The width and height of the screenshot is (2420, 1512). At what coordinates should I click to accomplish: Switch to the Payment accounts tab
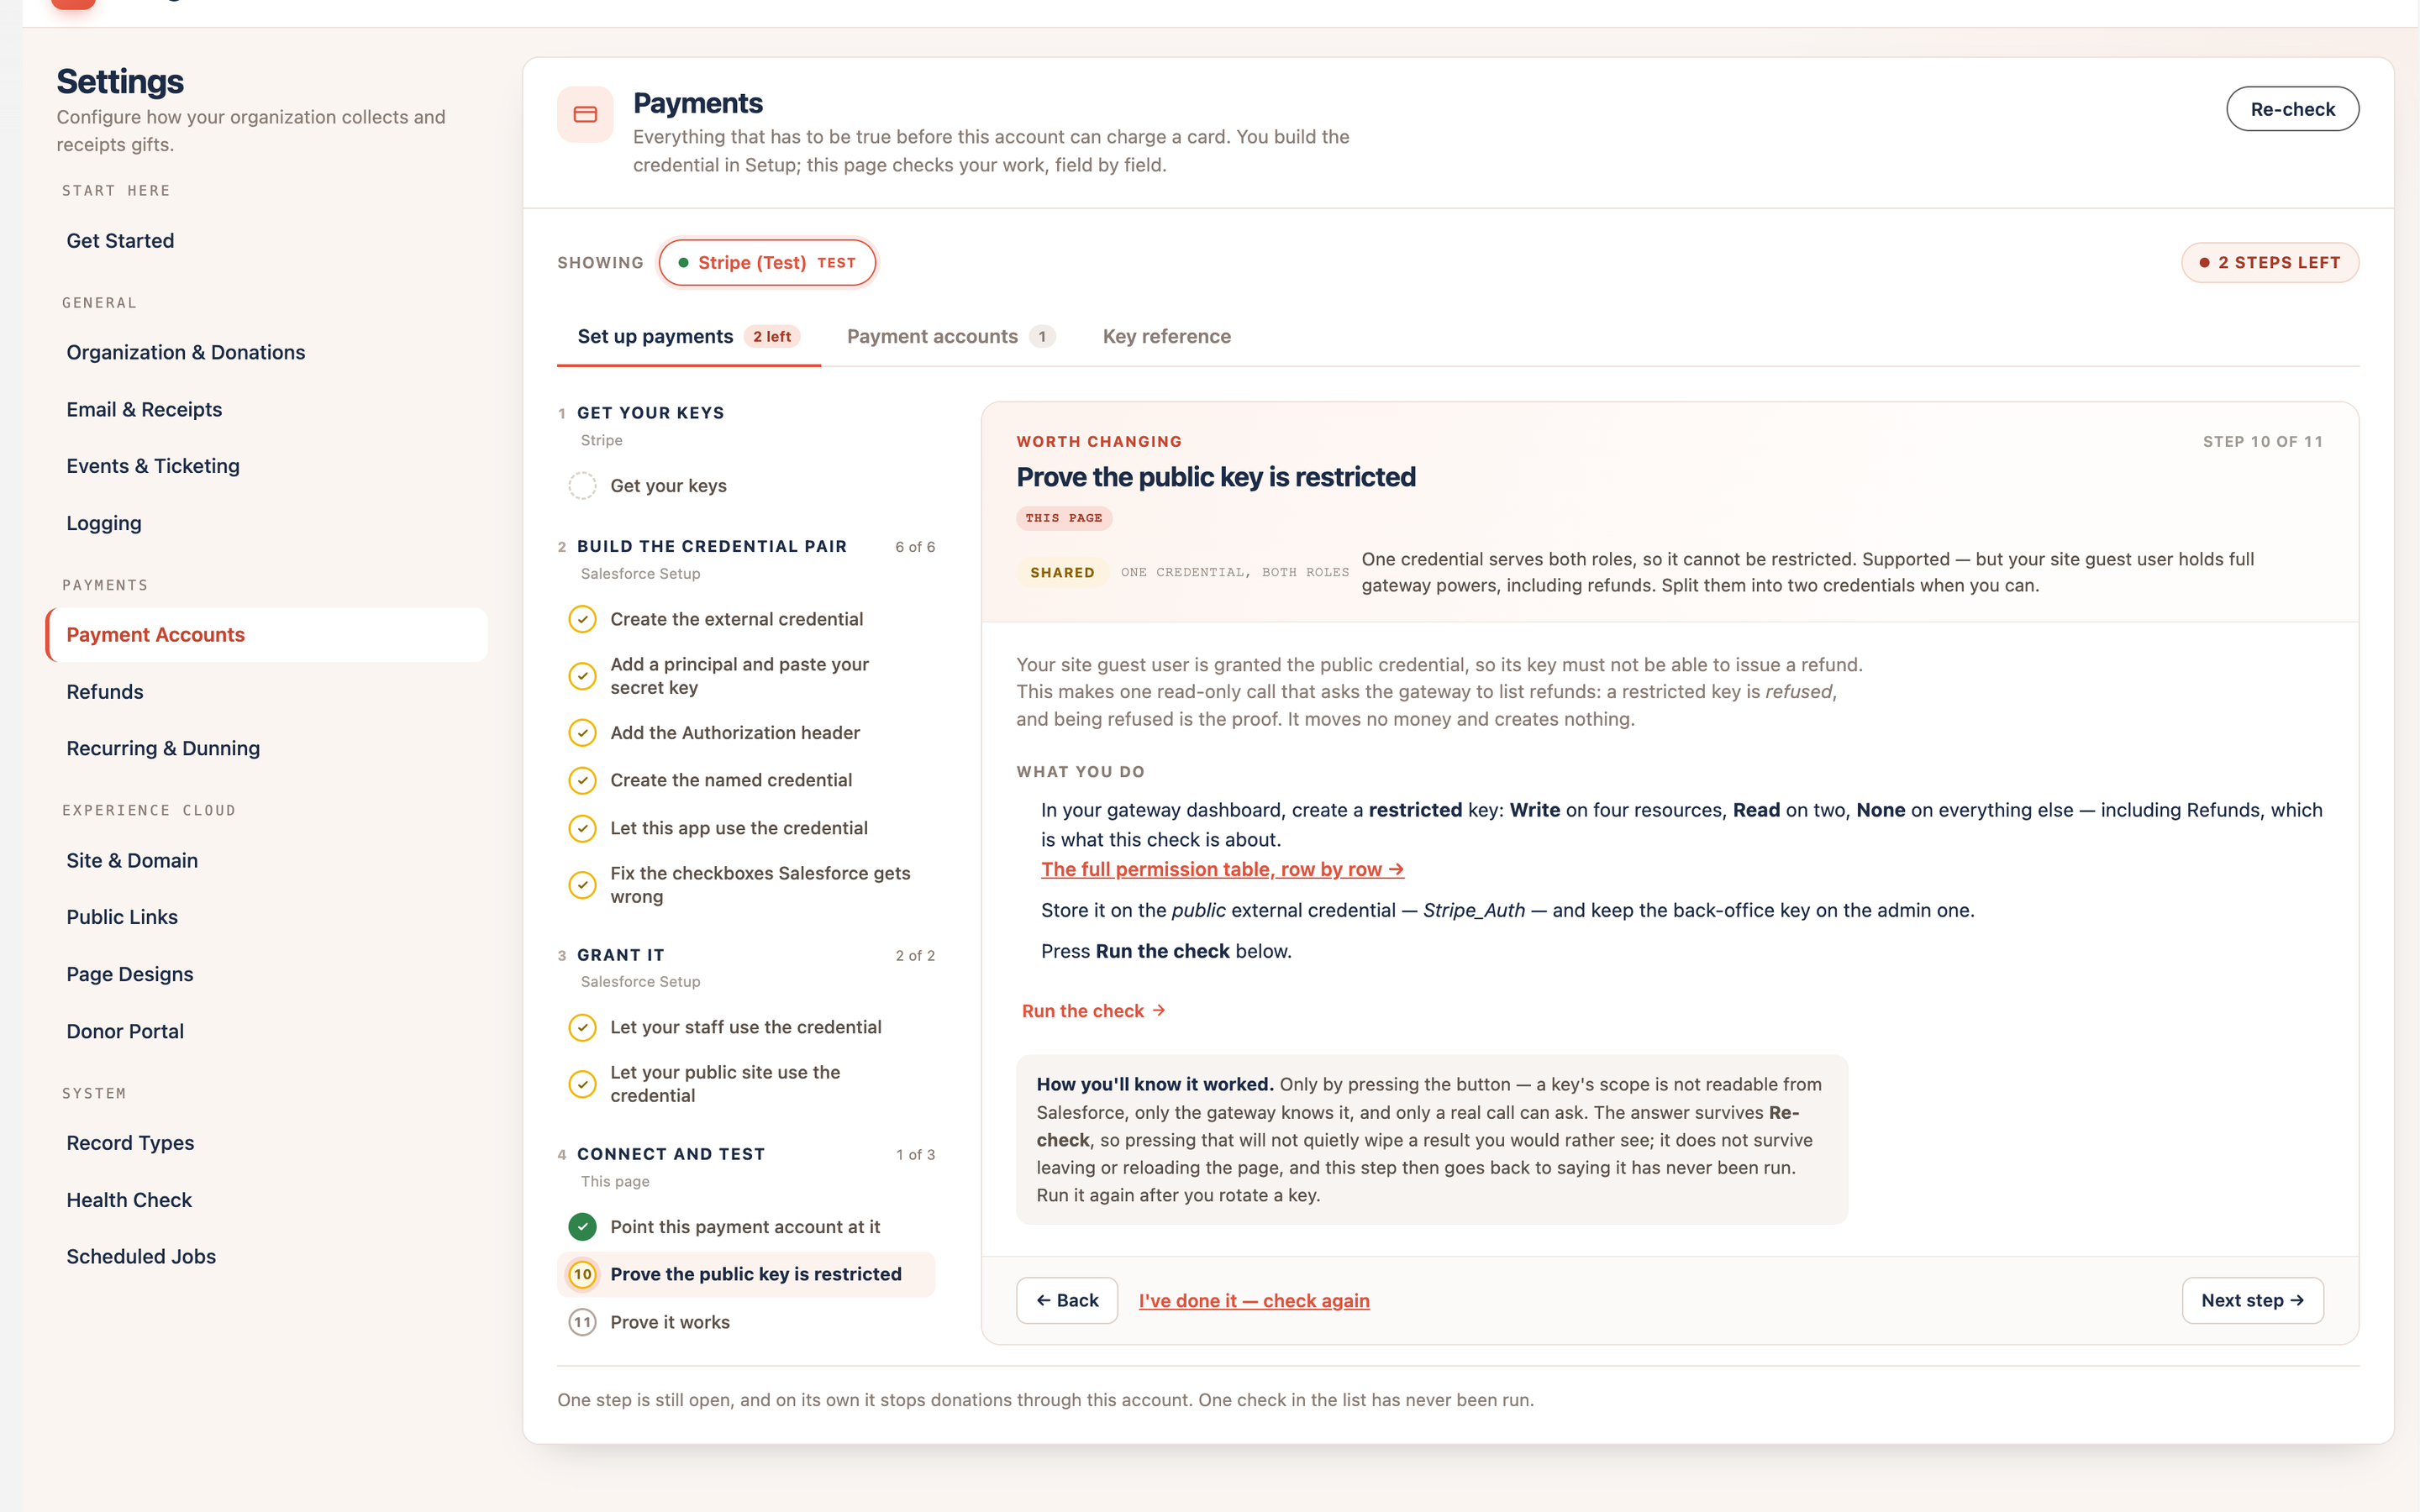[x=950, y=337]
